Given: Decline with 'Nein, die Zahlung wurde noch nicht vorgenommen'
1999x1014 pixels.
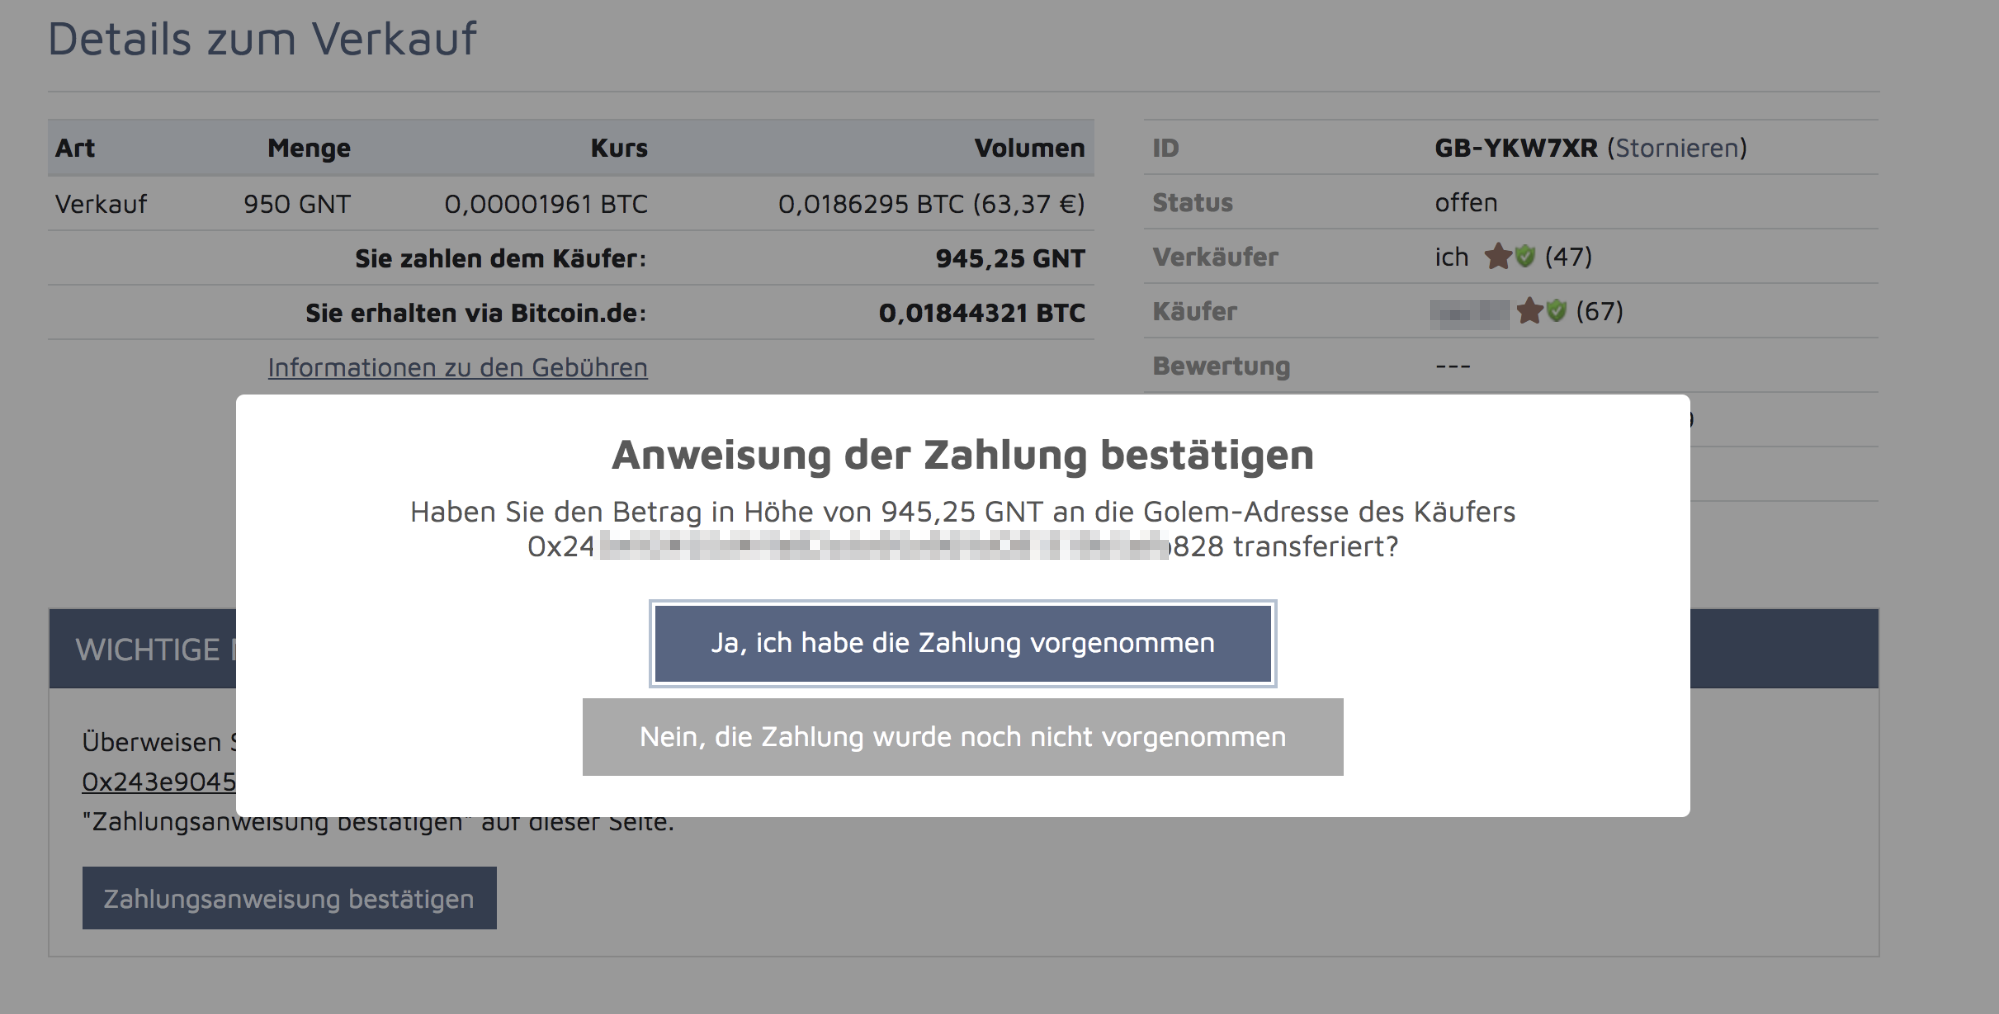Looking at the screenshot, I should point(962,737).
